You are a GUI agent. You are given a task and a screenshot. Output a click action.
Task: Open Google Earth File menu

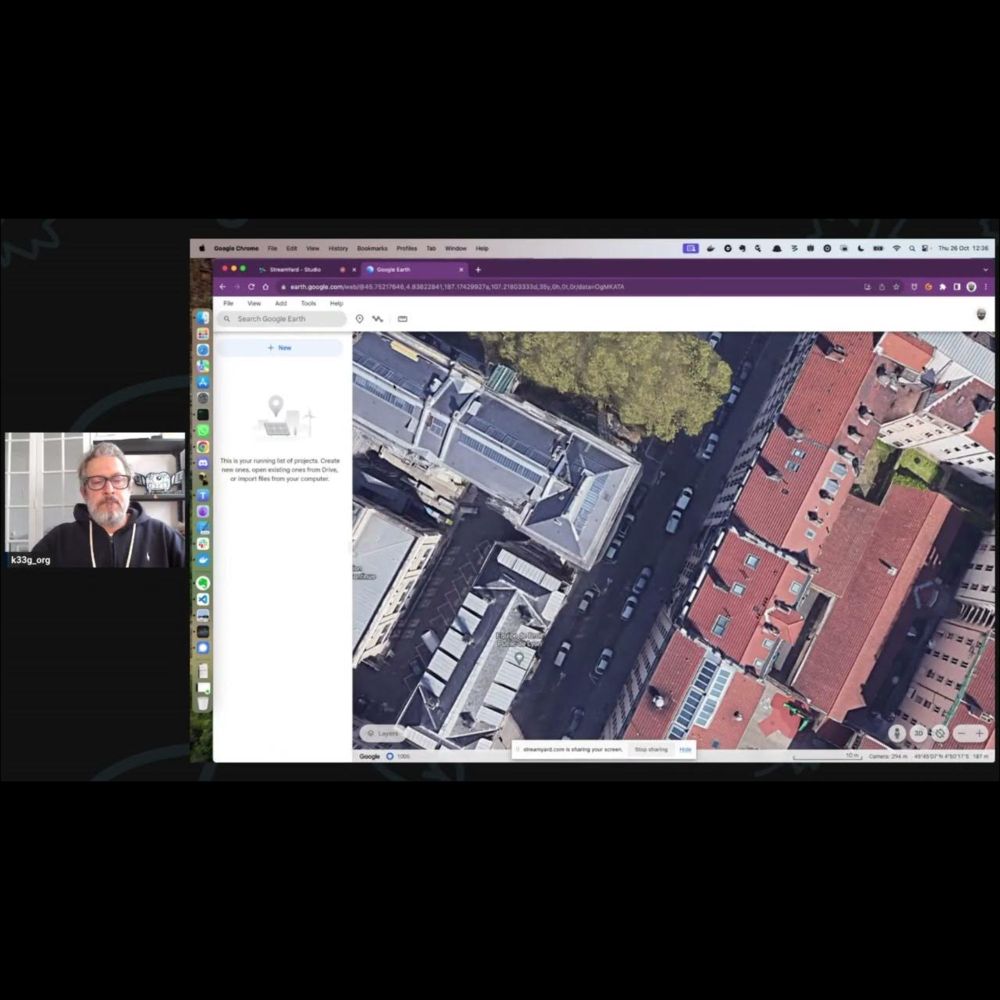tap(228, 304)
